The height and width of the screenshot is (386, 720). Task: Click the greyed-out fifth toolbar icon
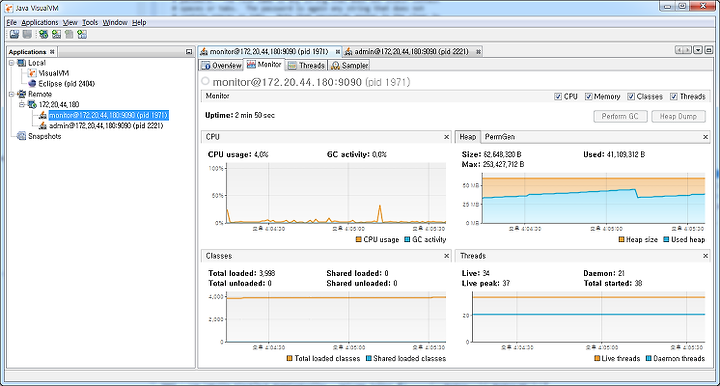point(69,34)
